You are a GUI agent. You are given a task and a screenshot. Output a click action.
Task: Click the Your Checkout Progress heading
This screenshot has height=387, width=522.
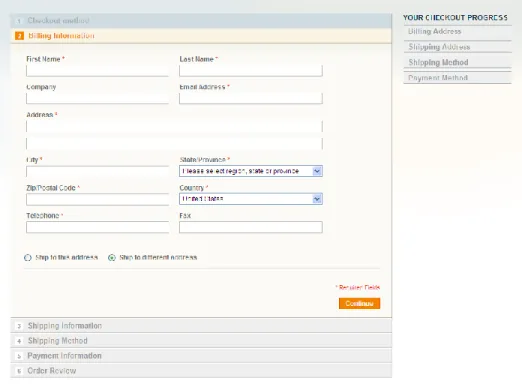pyautogui.click(x=455, y=18)
